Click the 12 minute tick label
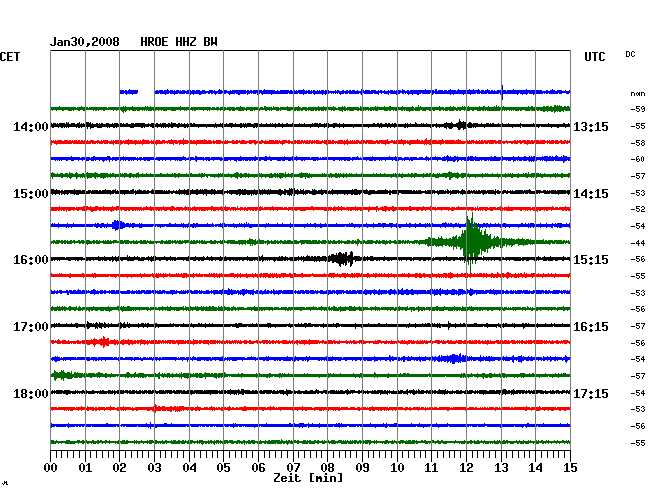The width and height of the screenshot is (650, 494). [x=466, y=468]
